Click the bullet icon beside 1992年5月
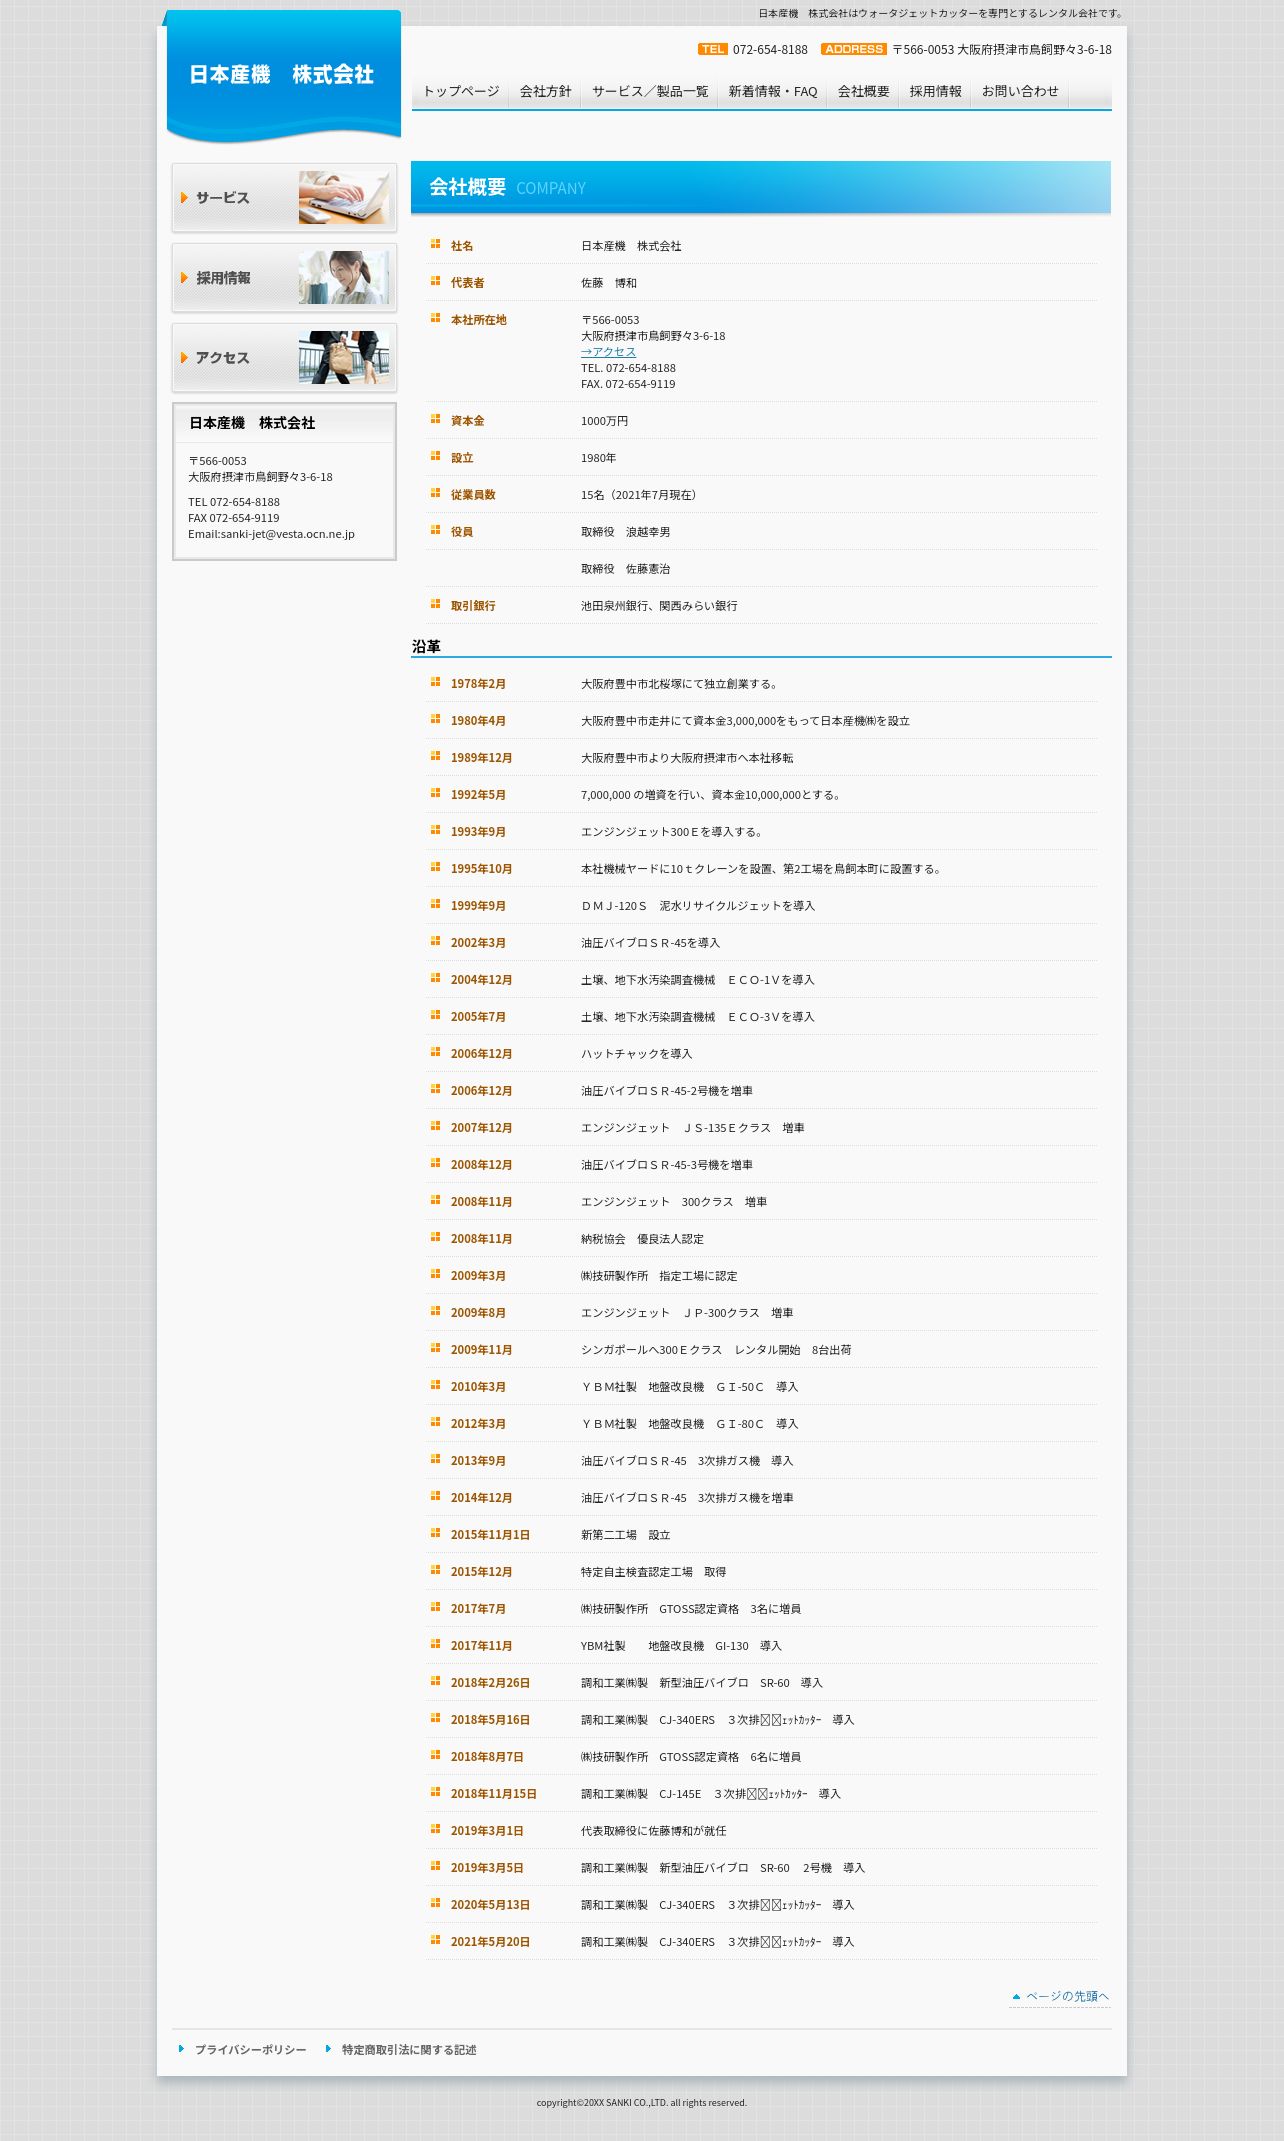 point(435,793)
